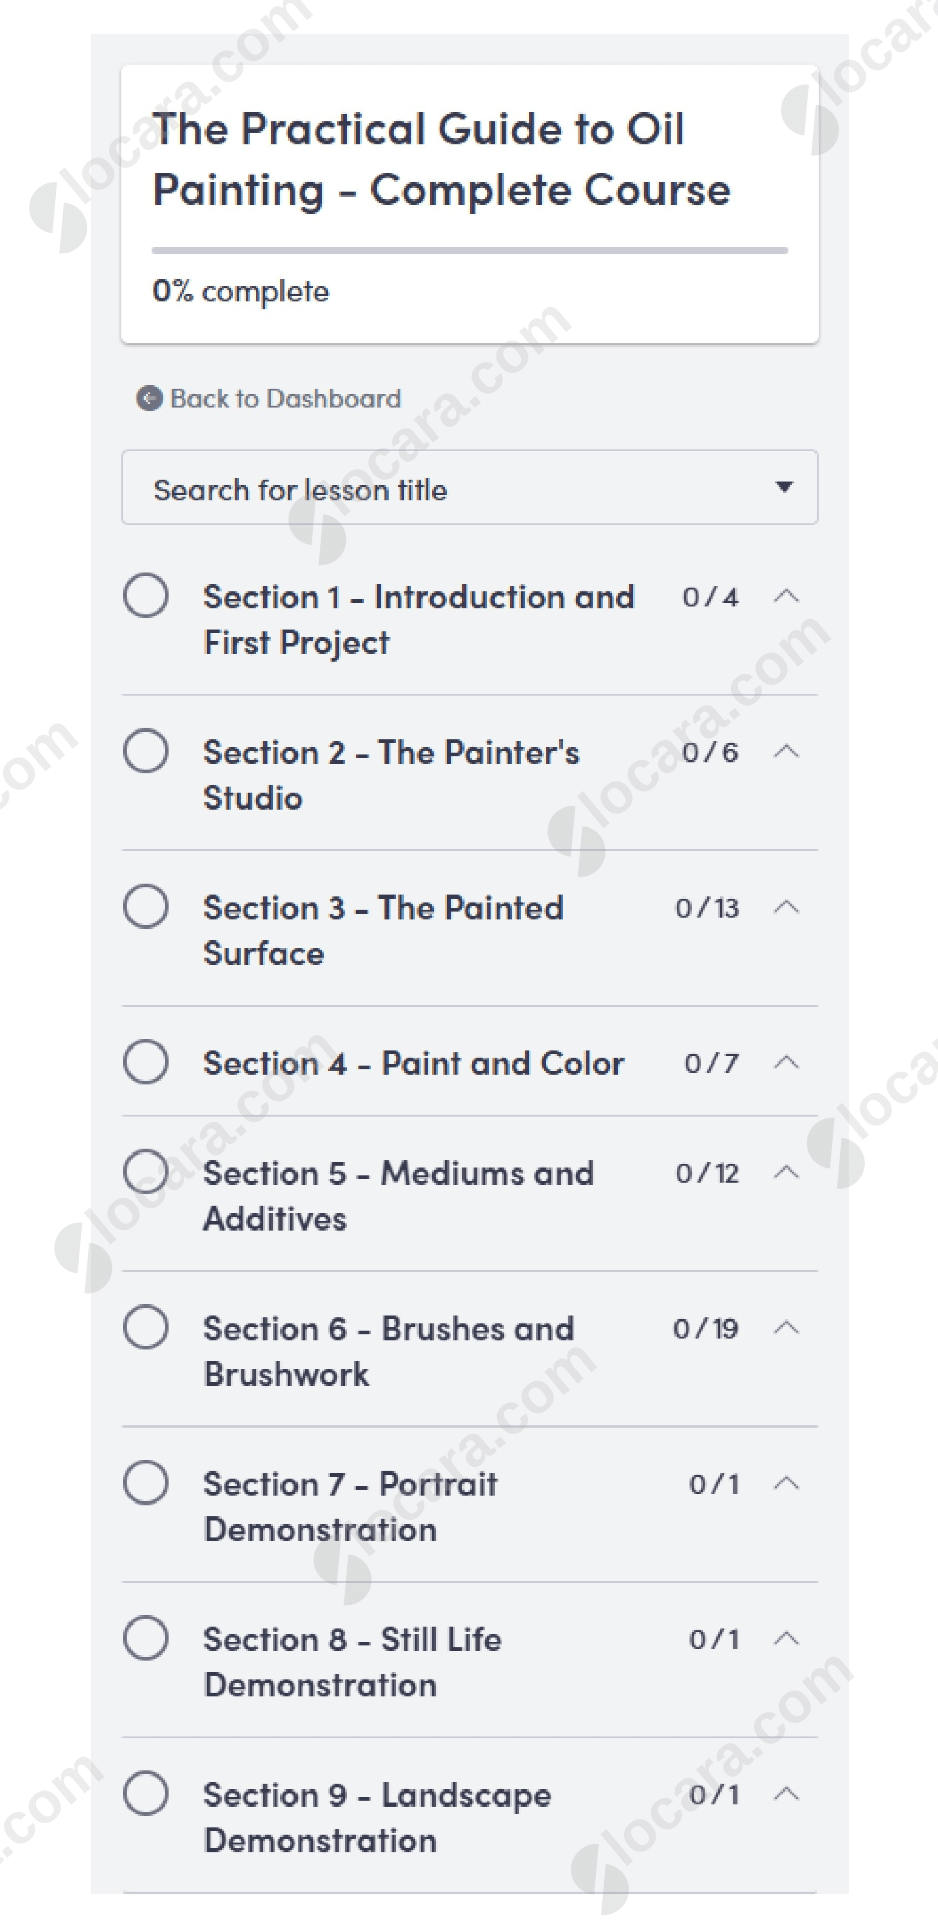938x1930 pixels.
Task: Click Section 6 Brushes and Brushwork circle icon
Action: (146, 1328)
